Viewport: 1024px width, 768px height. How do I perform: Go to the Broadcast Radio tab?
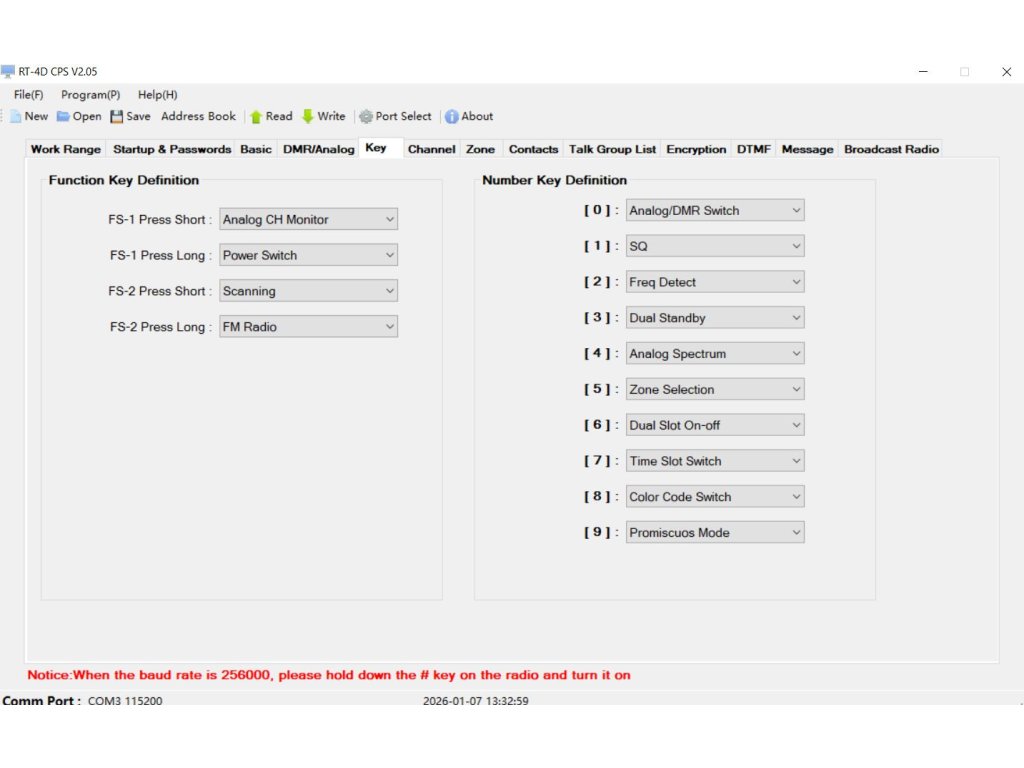pos(891,149)
